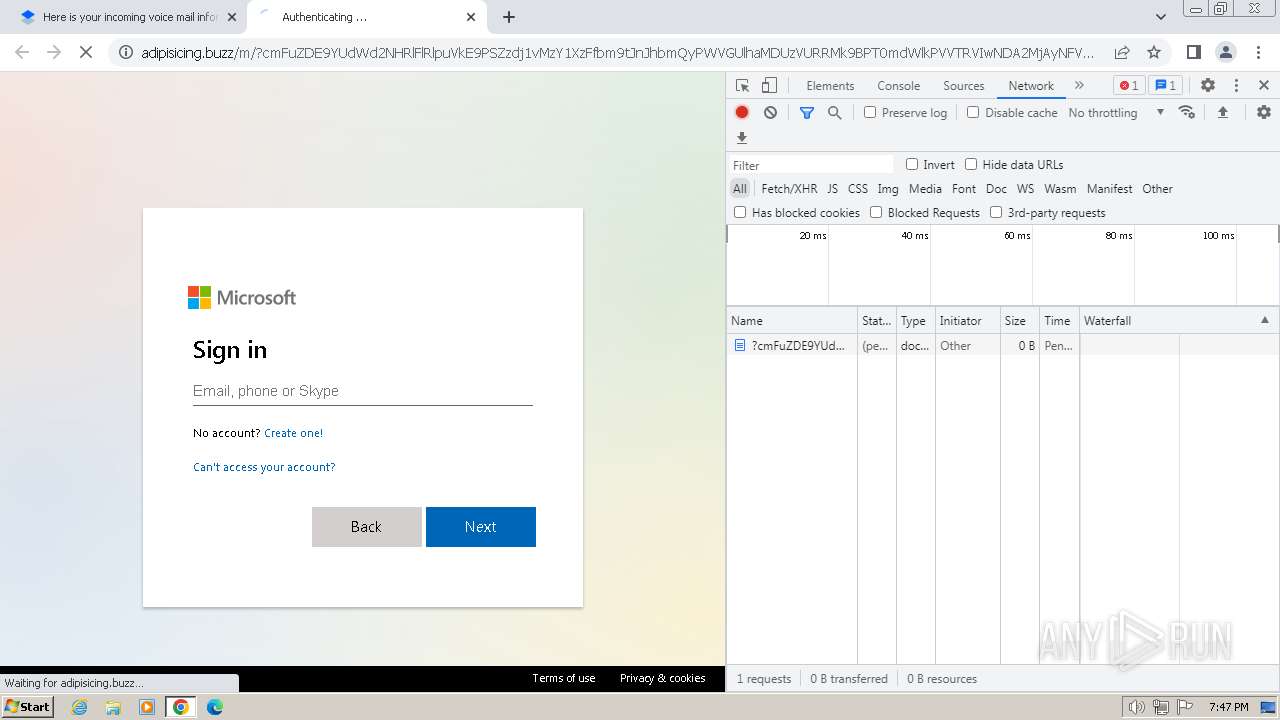Click the Next button

pyautogui.click(x=481, y=527)
